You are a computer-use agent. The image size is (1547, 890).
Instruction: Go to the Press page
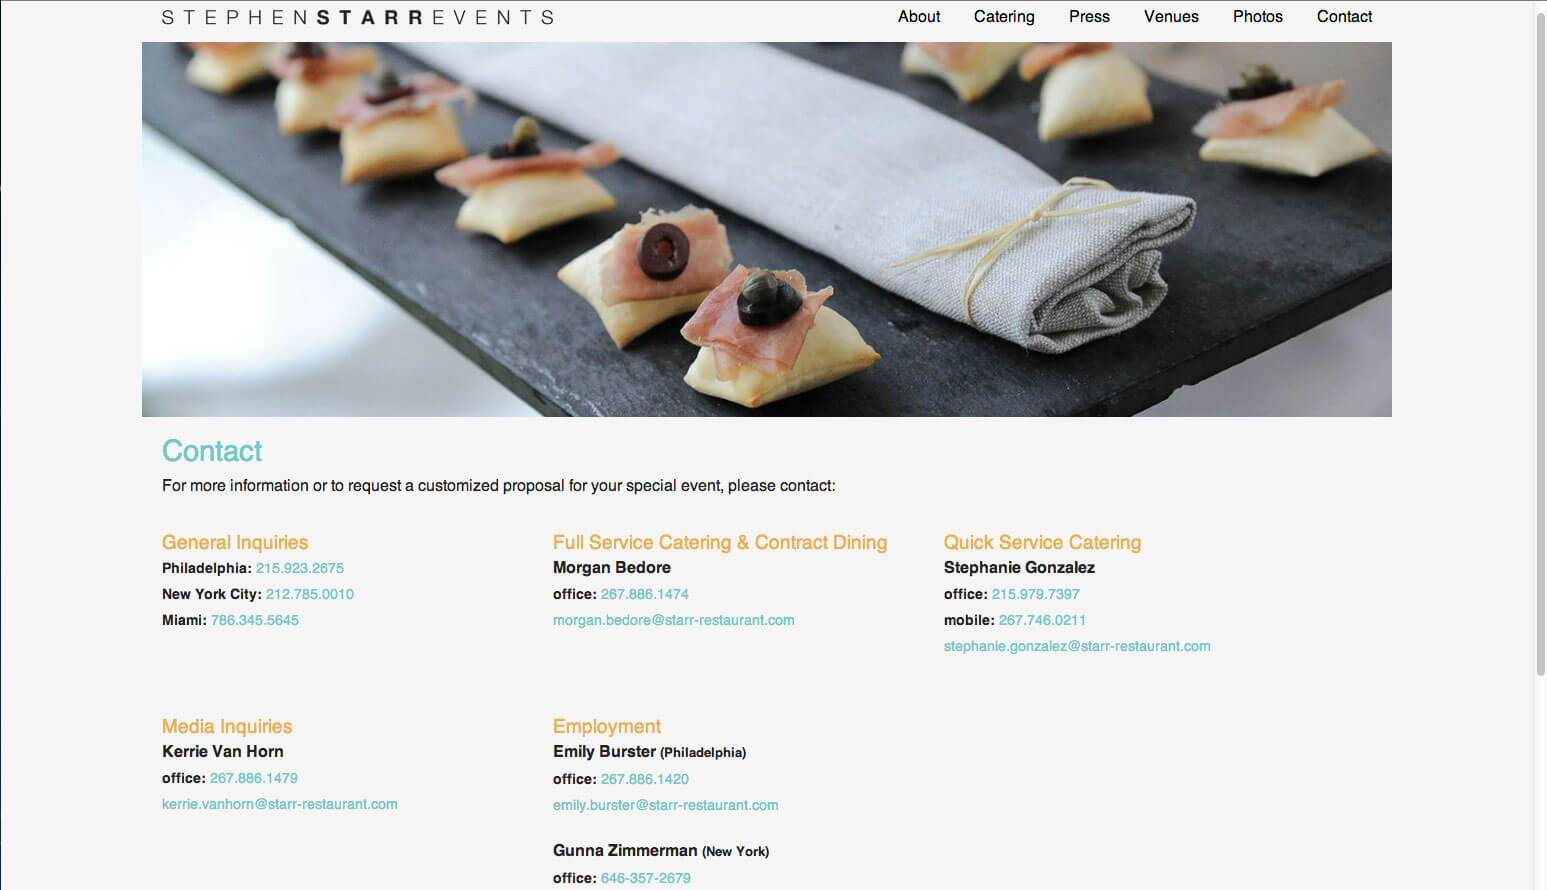1089,17
